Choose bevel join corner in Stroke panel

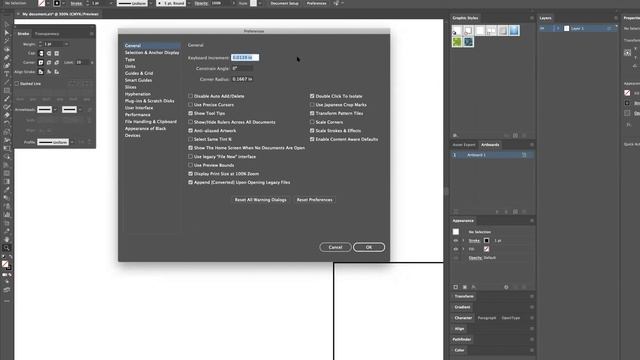coord(57,62)
